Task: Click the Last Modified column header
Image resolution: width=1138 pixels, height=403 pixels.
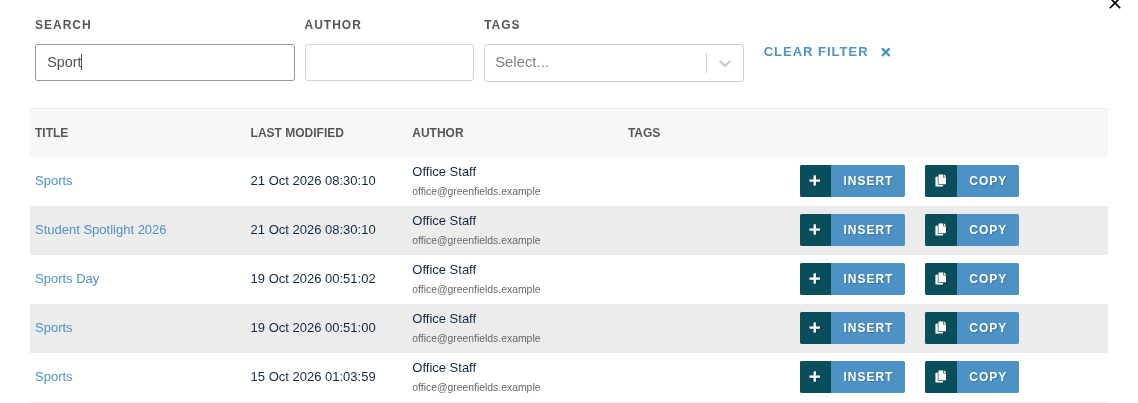Action: 297,133
